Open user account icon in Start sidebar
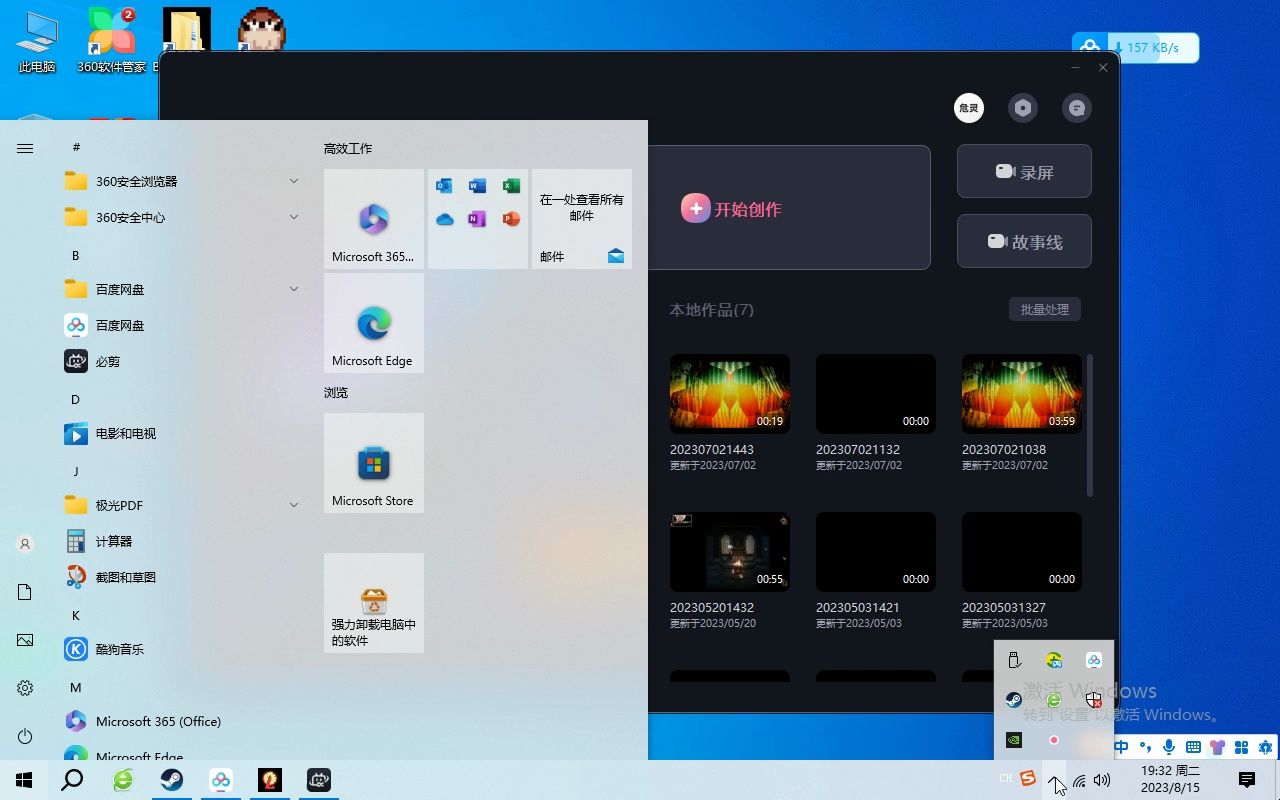The image size is (1280, 800). coord(25,544)
